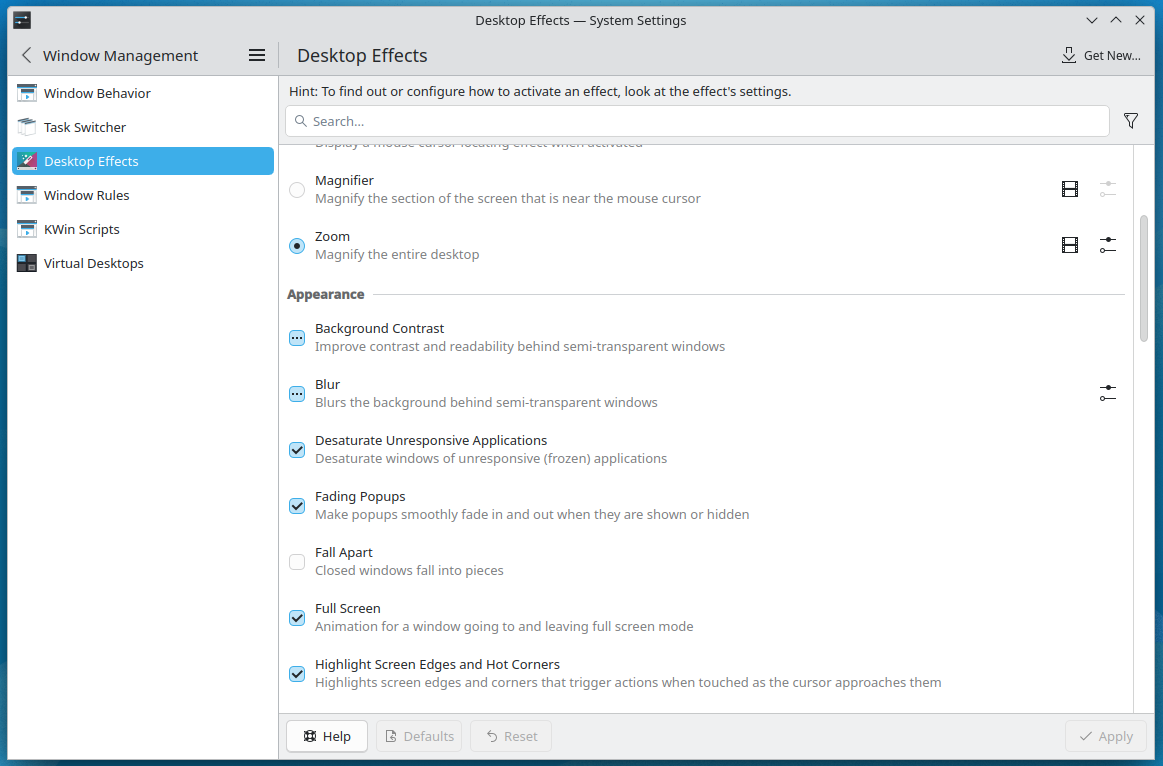Click the Task Switcher sidebar icon
1163x766 pixels.
click(27, 127)
